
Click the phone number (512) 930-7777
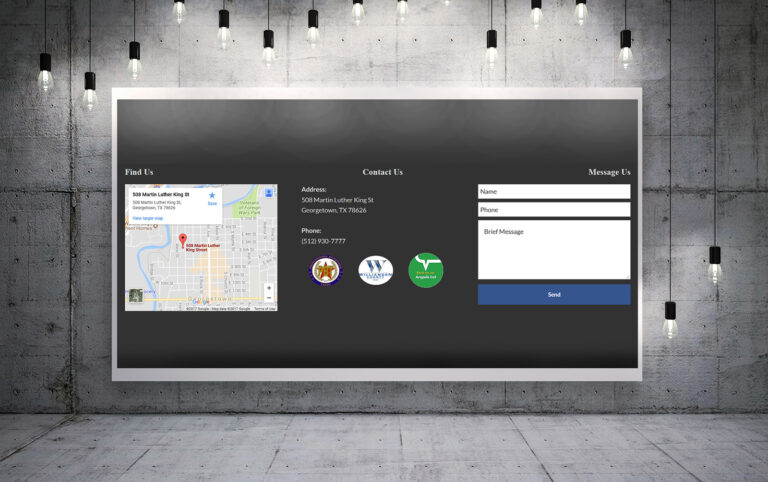coord(323,241)
